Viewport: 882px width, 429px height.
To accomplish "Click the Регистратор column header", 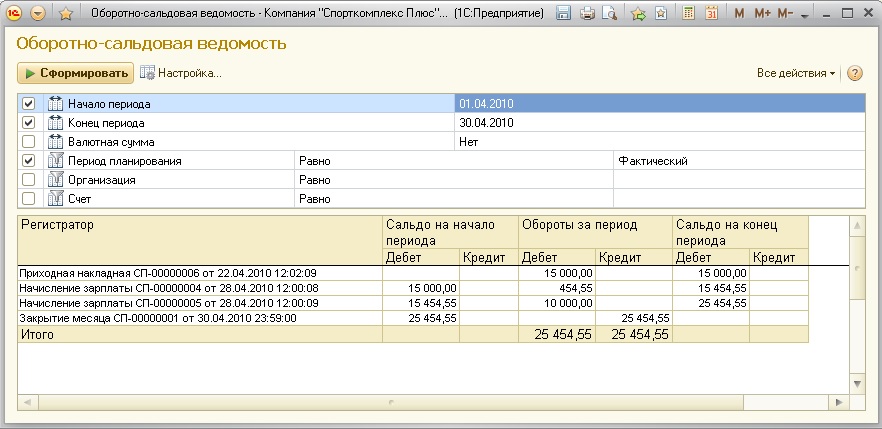I will 200,240.
